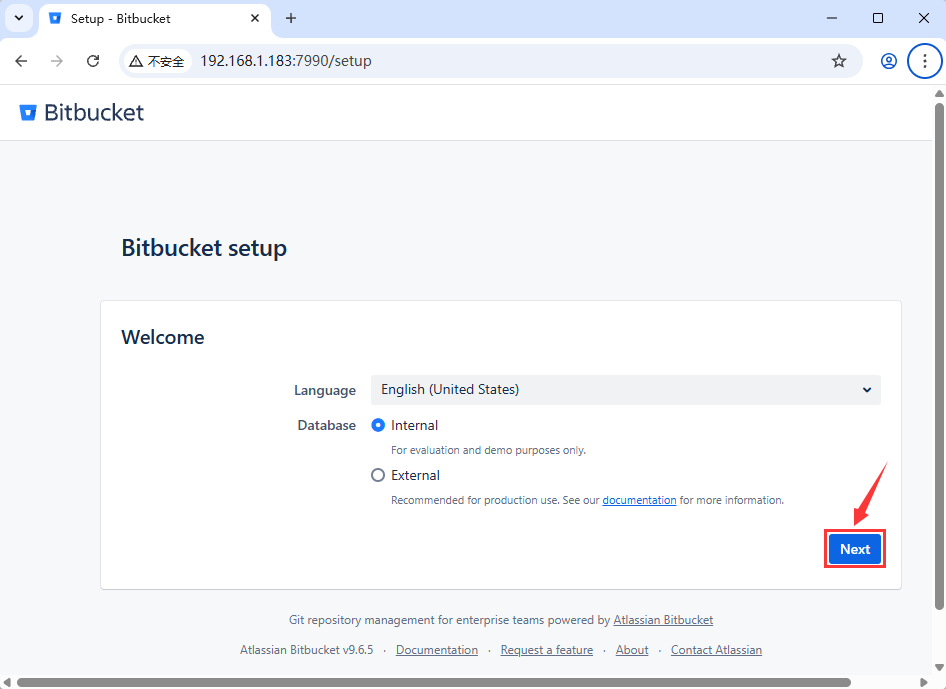Minimize the browser window

pyautogui.click(x=832, y=18)
